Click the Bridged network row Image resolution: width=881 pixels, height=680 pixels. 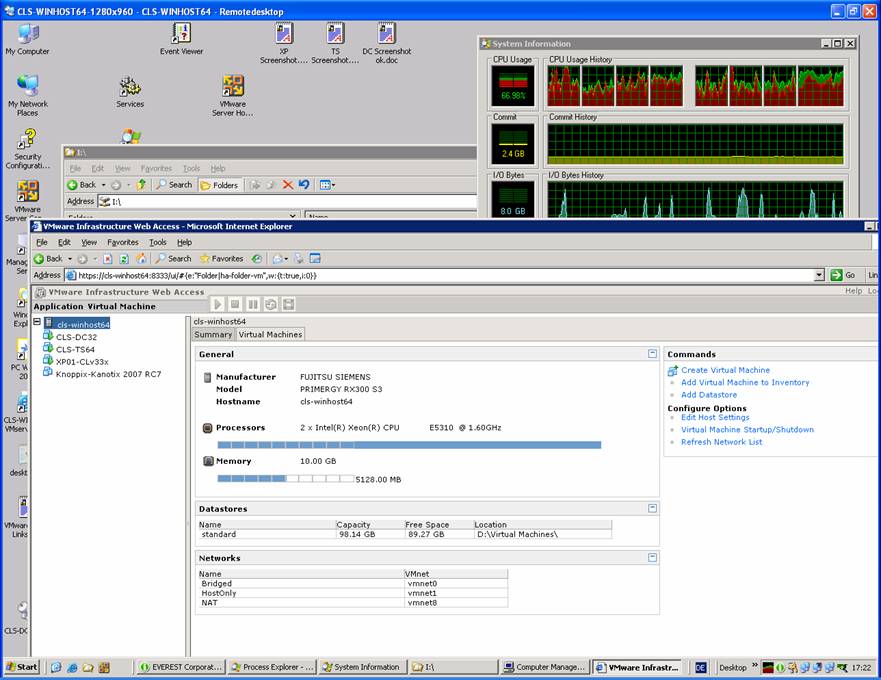pyautogui.click(x=353, y=583)
